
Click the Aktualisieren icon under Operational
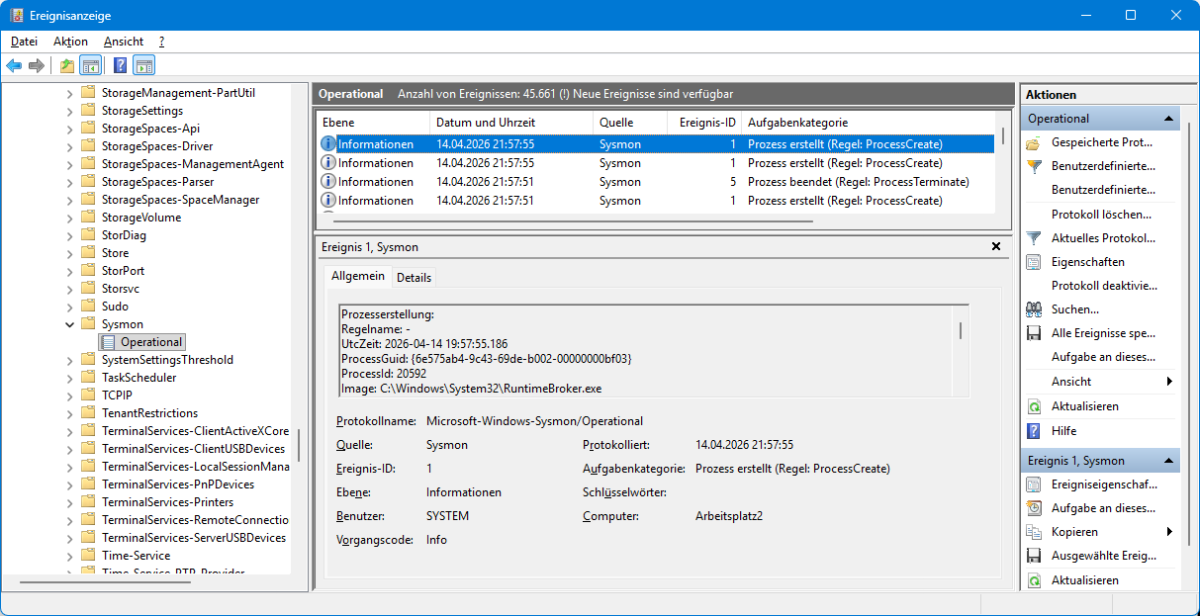coord(1034,407)
